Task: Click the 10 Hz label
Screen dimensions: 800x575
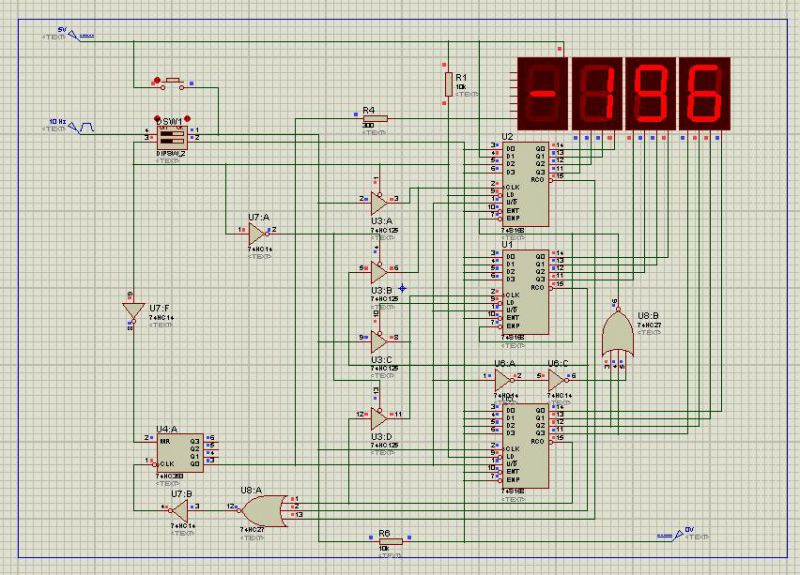Action: pyautogui.click(x=58, y=121)
